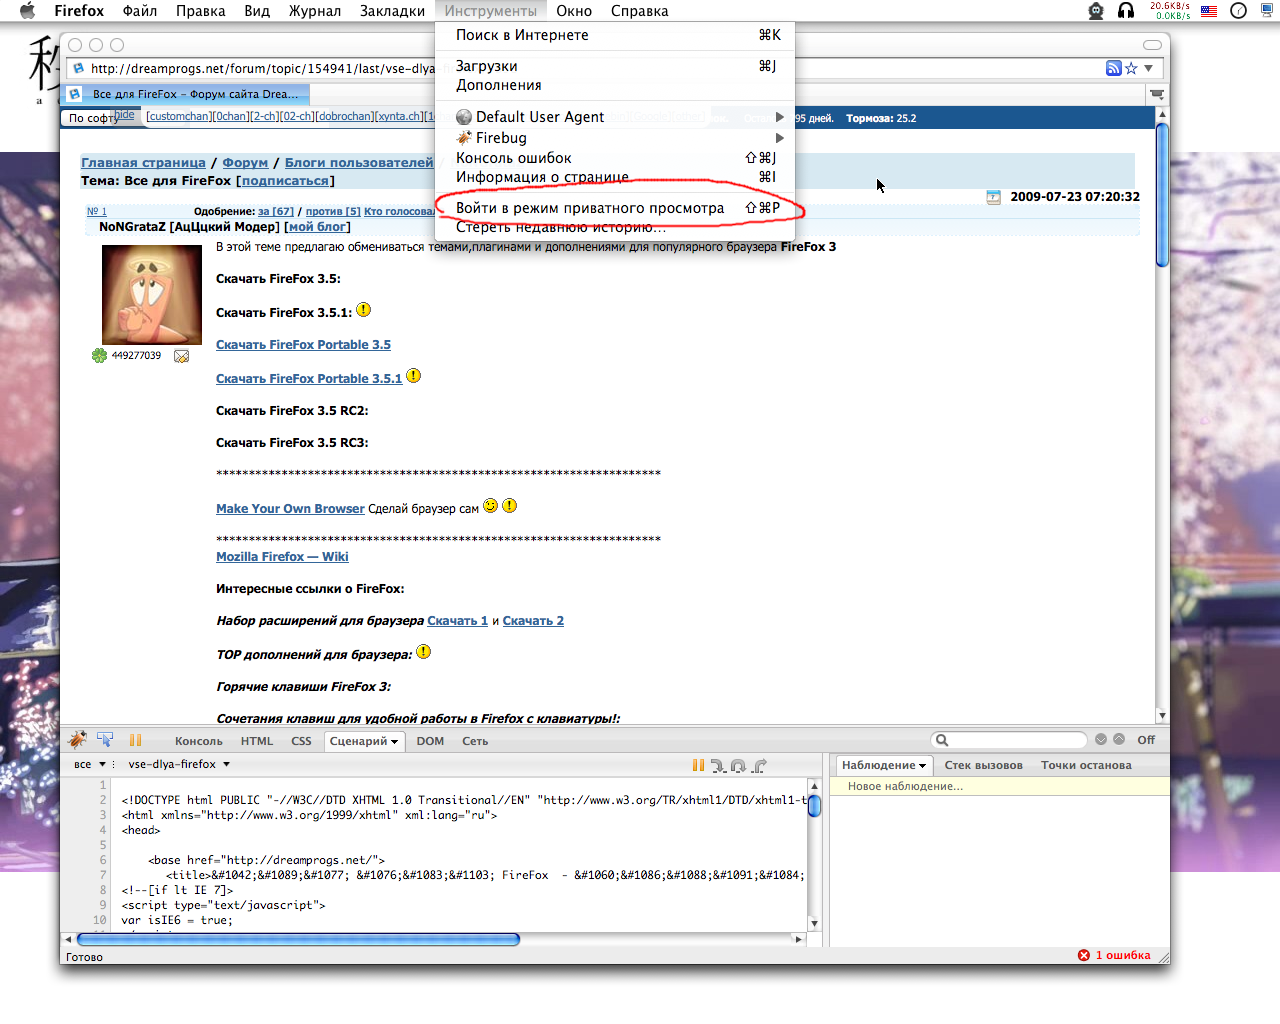This screenshot has height=1024, width=1280.
Task: Click the Step Into debugger icon
Action: (x=718, y=766)
